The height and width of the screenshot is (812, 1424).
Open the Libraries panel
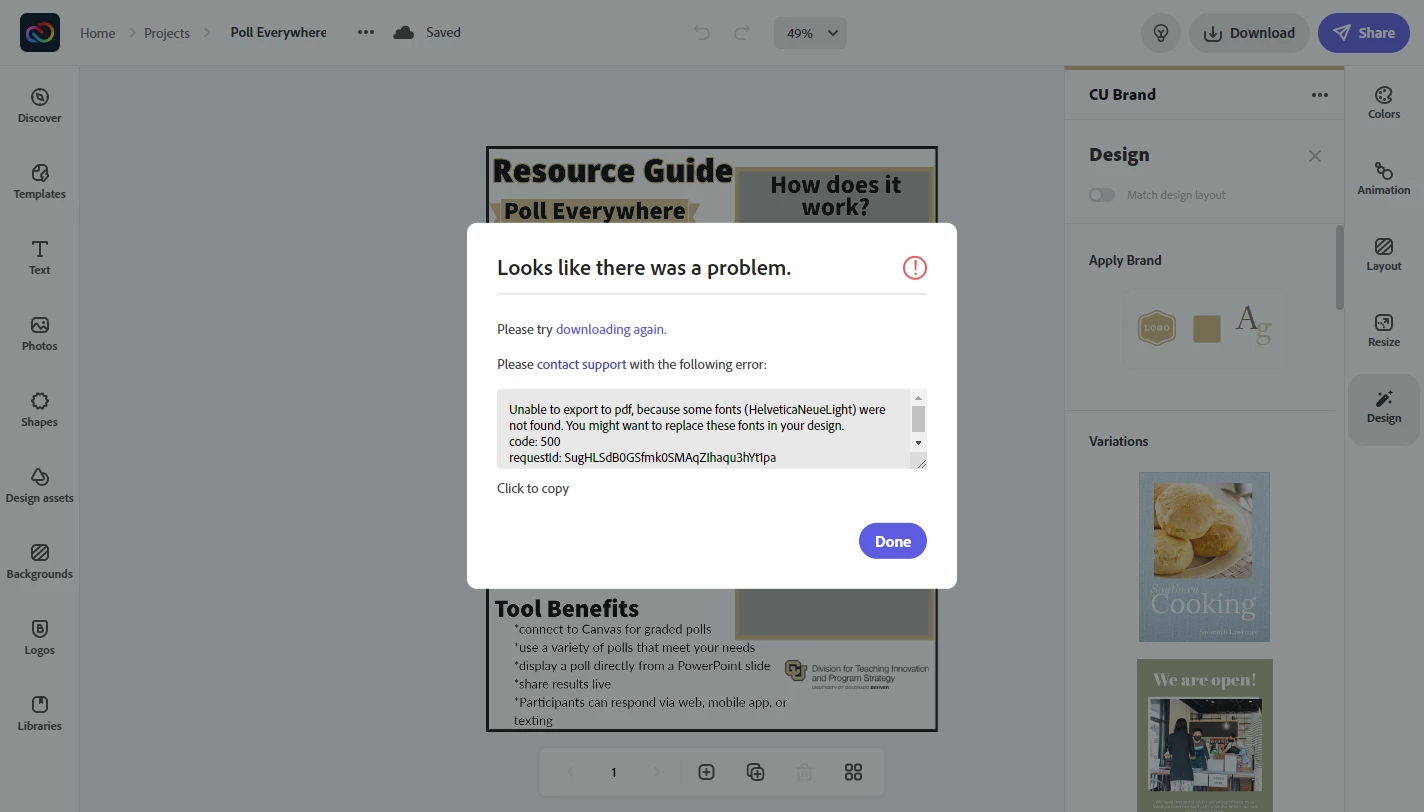click(x=40, y=713)
